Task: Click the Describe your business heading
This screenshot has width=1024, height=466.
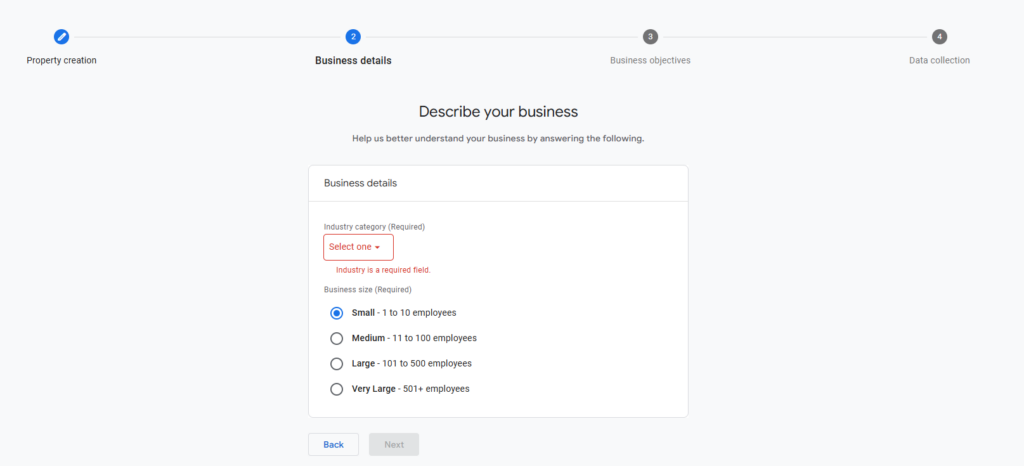Action: point(498,112)
